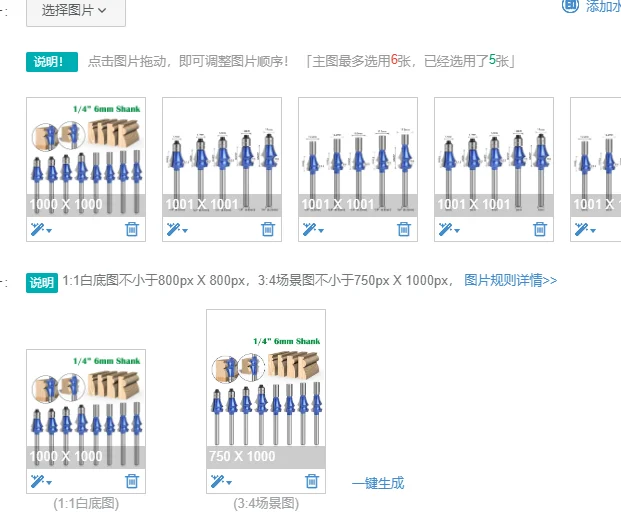Delete the third main image with trash icon
This screenshot has width=621, height=521.
(x=404, y=229)
